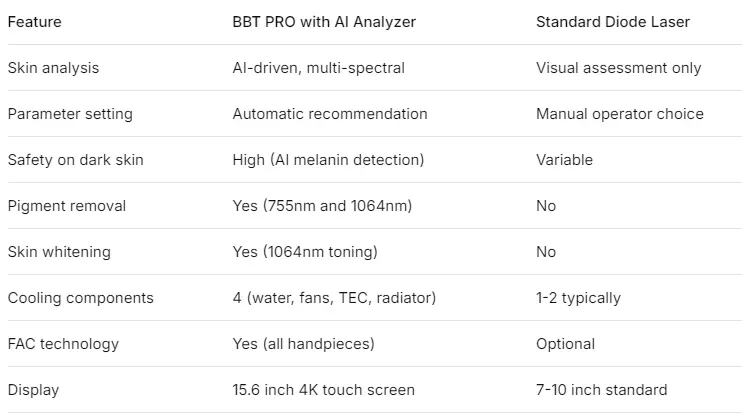Click Yes (755nm and 1064nm) cell
This screenshot has height=413, width=742.
(322, 206)
